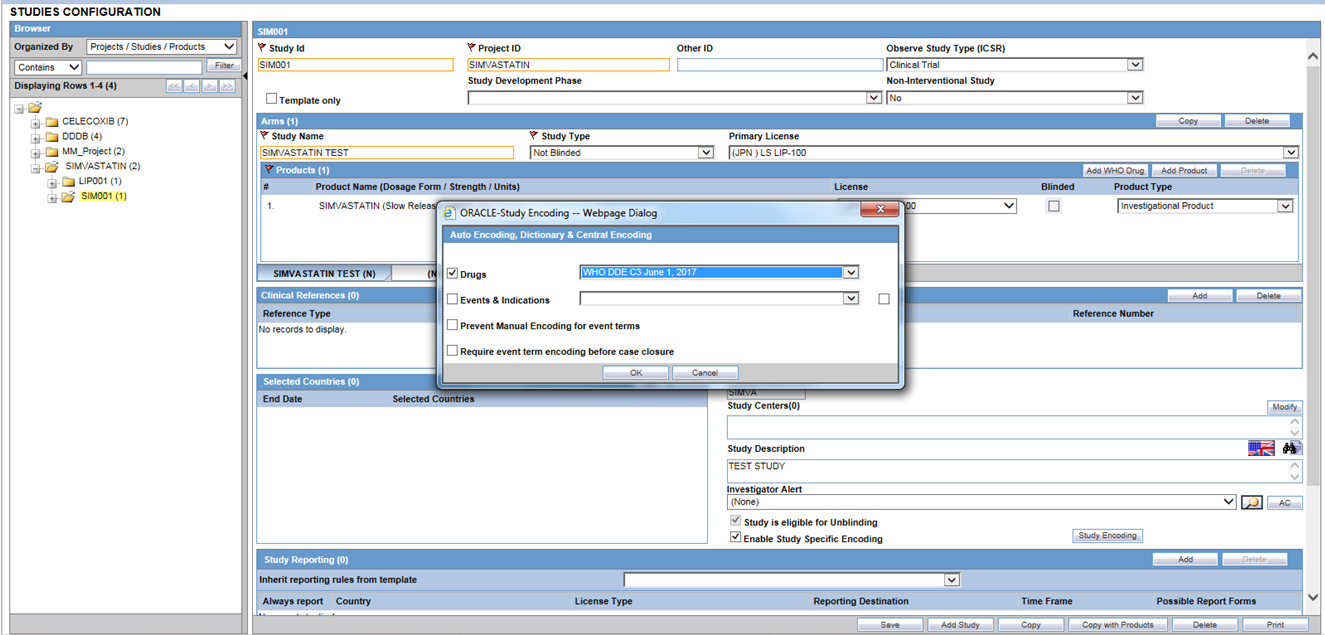1325x635 pixels.
Task: Uncheck Enable Study Specific Encoding
Action: (x=736, y=537)
